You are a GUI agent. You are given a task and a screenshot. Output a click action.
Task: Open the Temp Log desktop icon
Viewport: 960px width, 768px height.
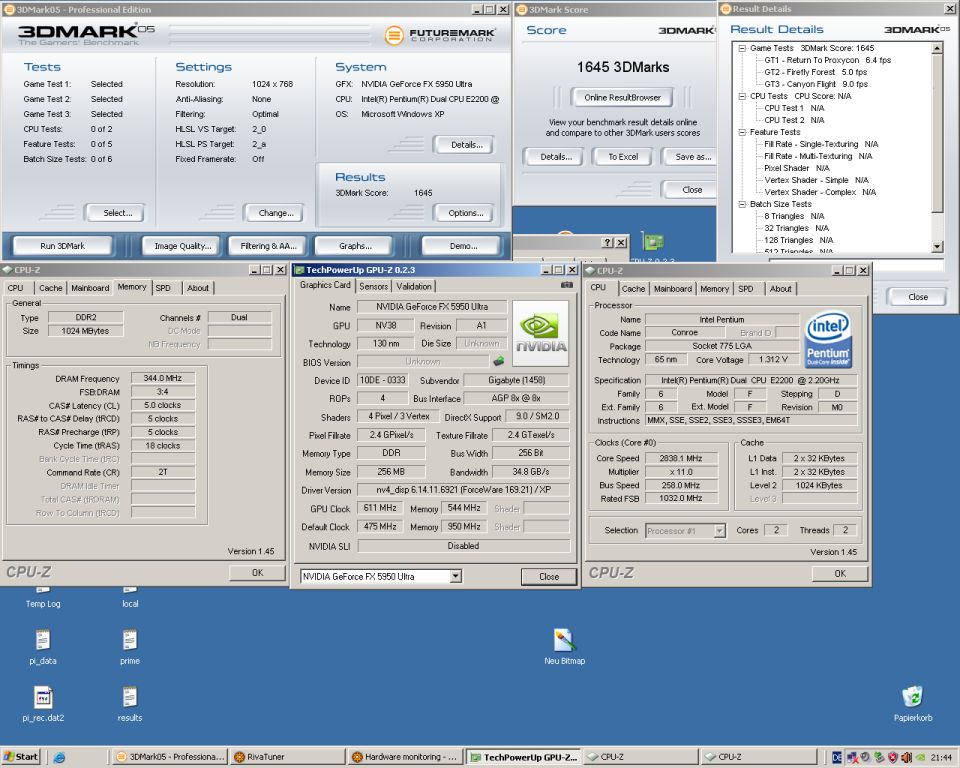(43, 598)
